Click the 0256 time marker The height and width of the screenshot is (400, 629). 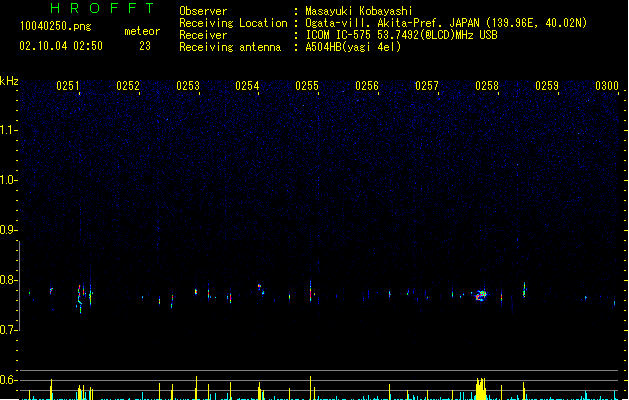coord(367,86)
